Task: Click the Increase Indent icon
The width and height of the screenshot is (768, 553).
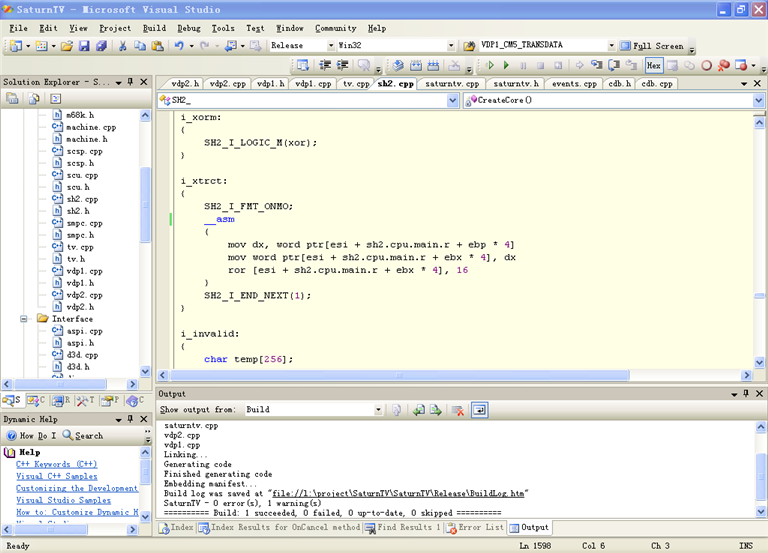Action: click(x=342, y=65)
